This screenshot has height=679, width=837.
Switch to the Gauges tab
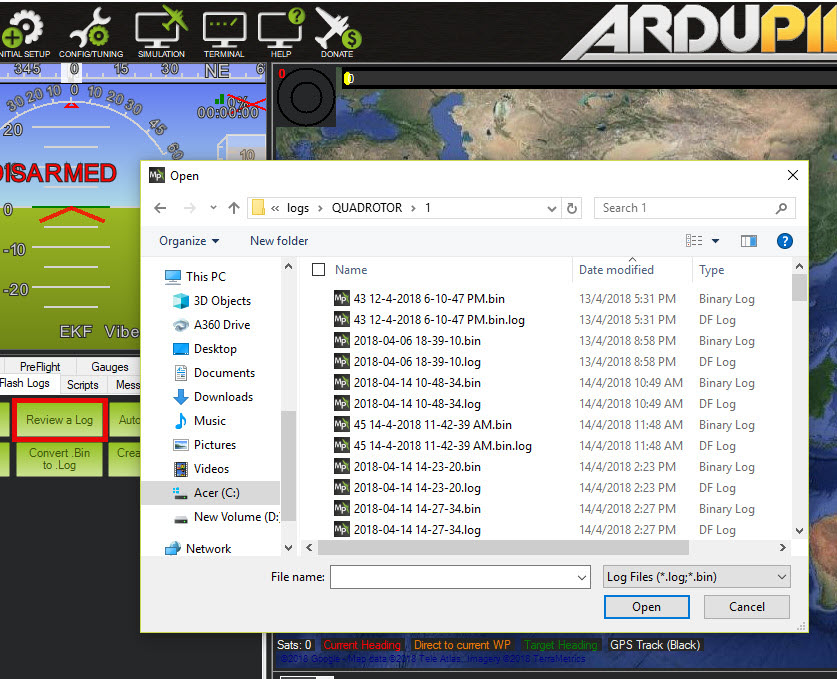[x=108, y=366]
